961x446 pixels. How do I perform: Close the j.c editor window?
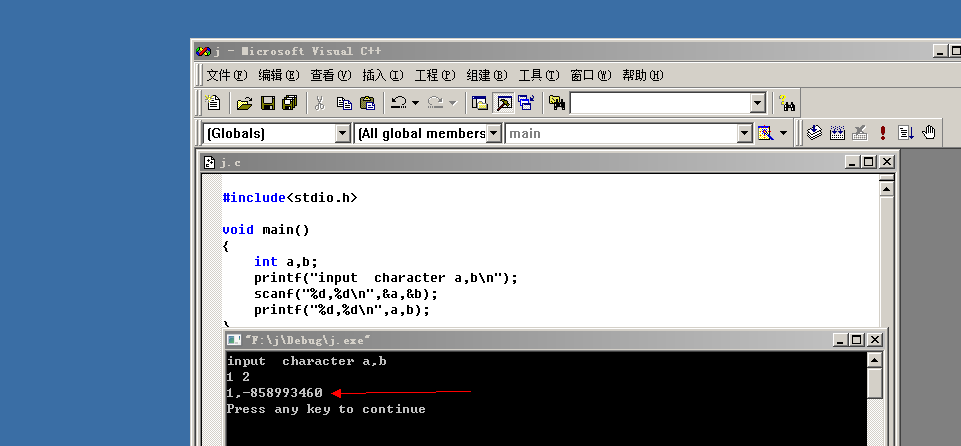(x=887, y=162)
